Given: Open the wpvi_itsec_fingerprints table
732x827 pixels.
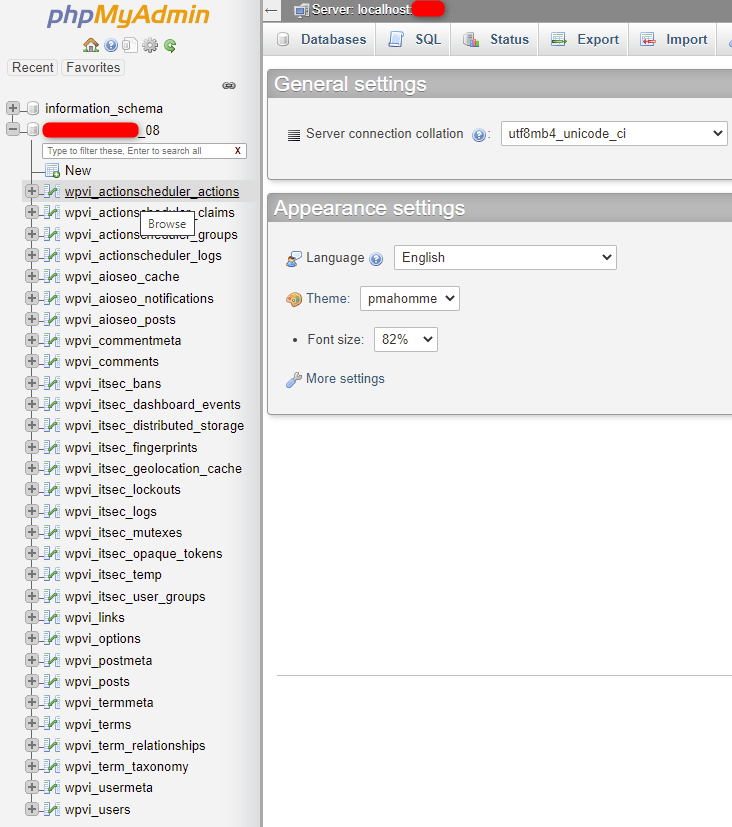Looking at the screenshot, I should 131,447.
